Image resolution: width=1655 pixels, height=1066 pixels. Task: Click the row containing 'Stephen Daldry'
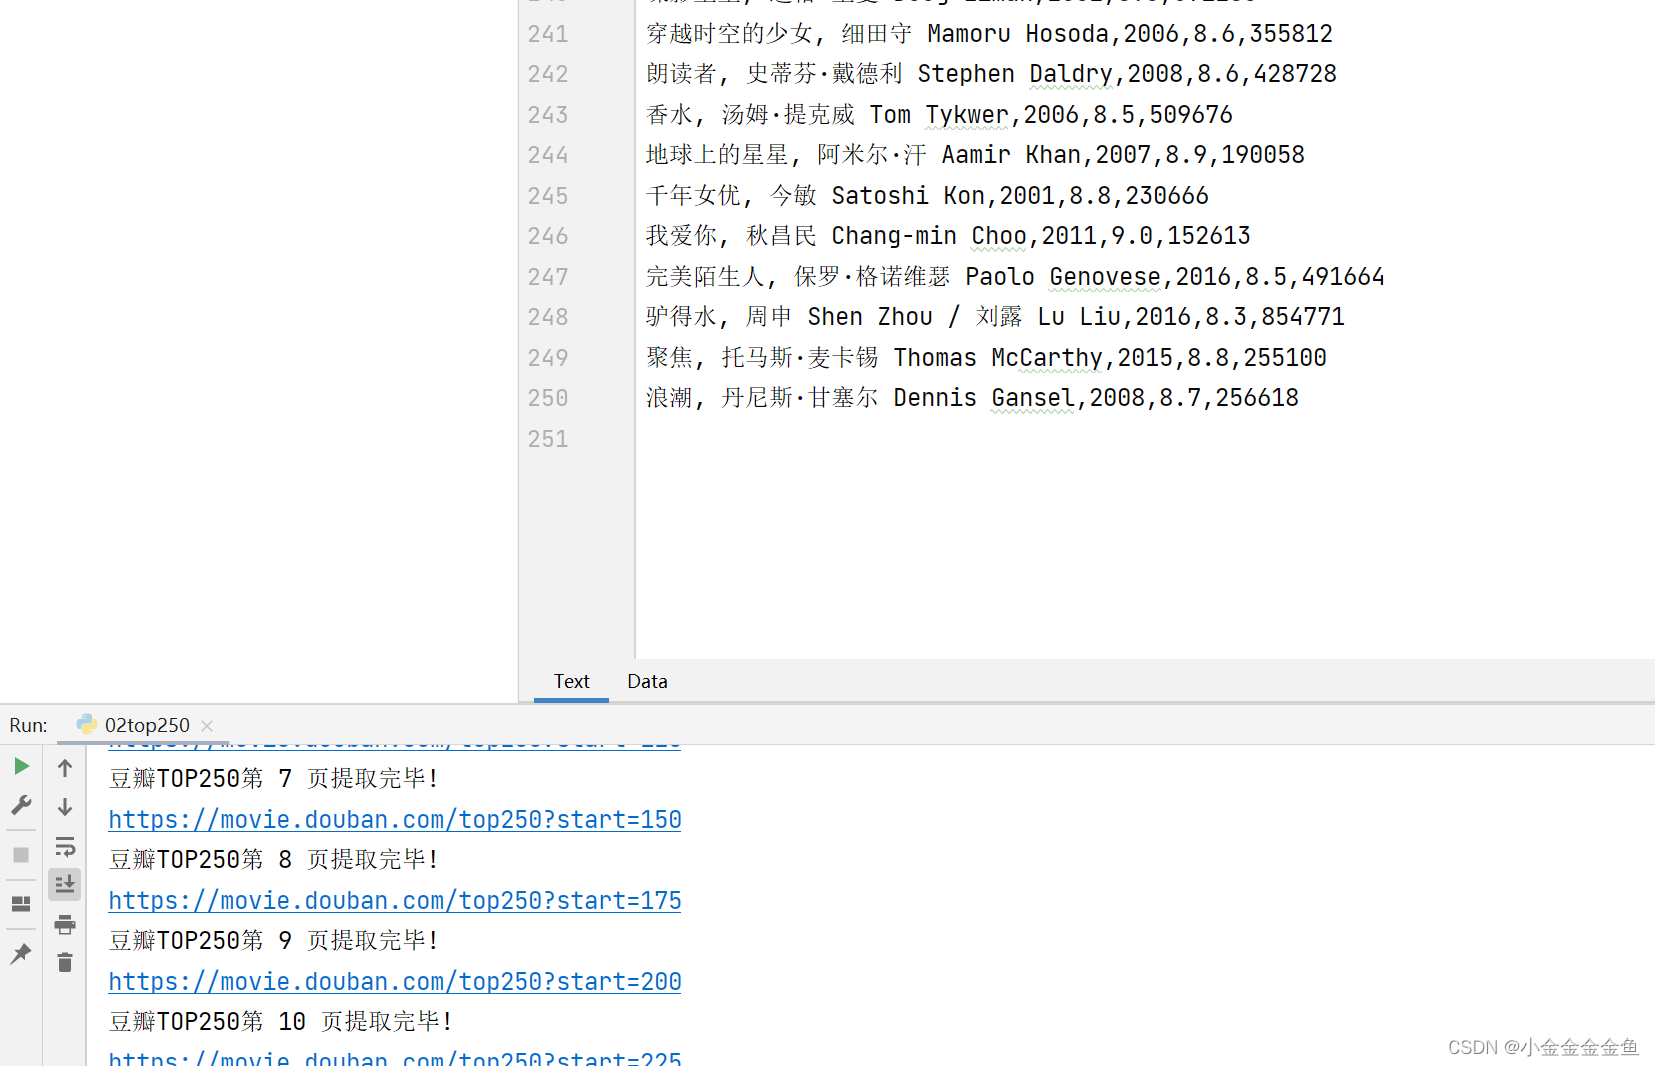pos(991,74)
